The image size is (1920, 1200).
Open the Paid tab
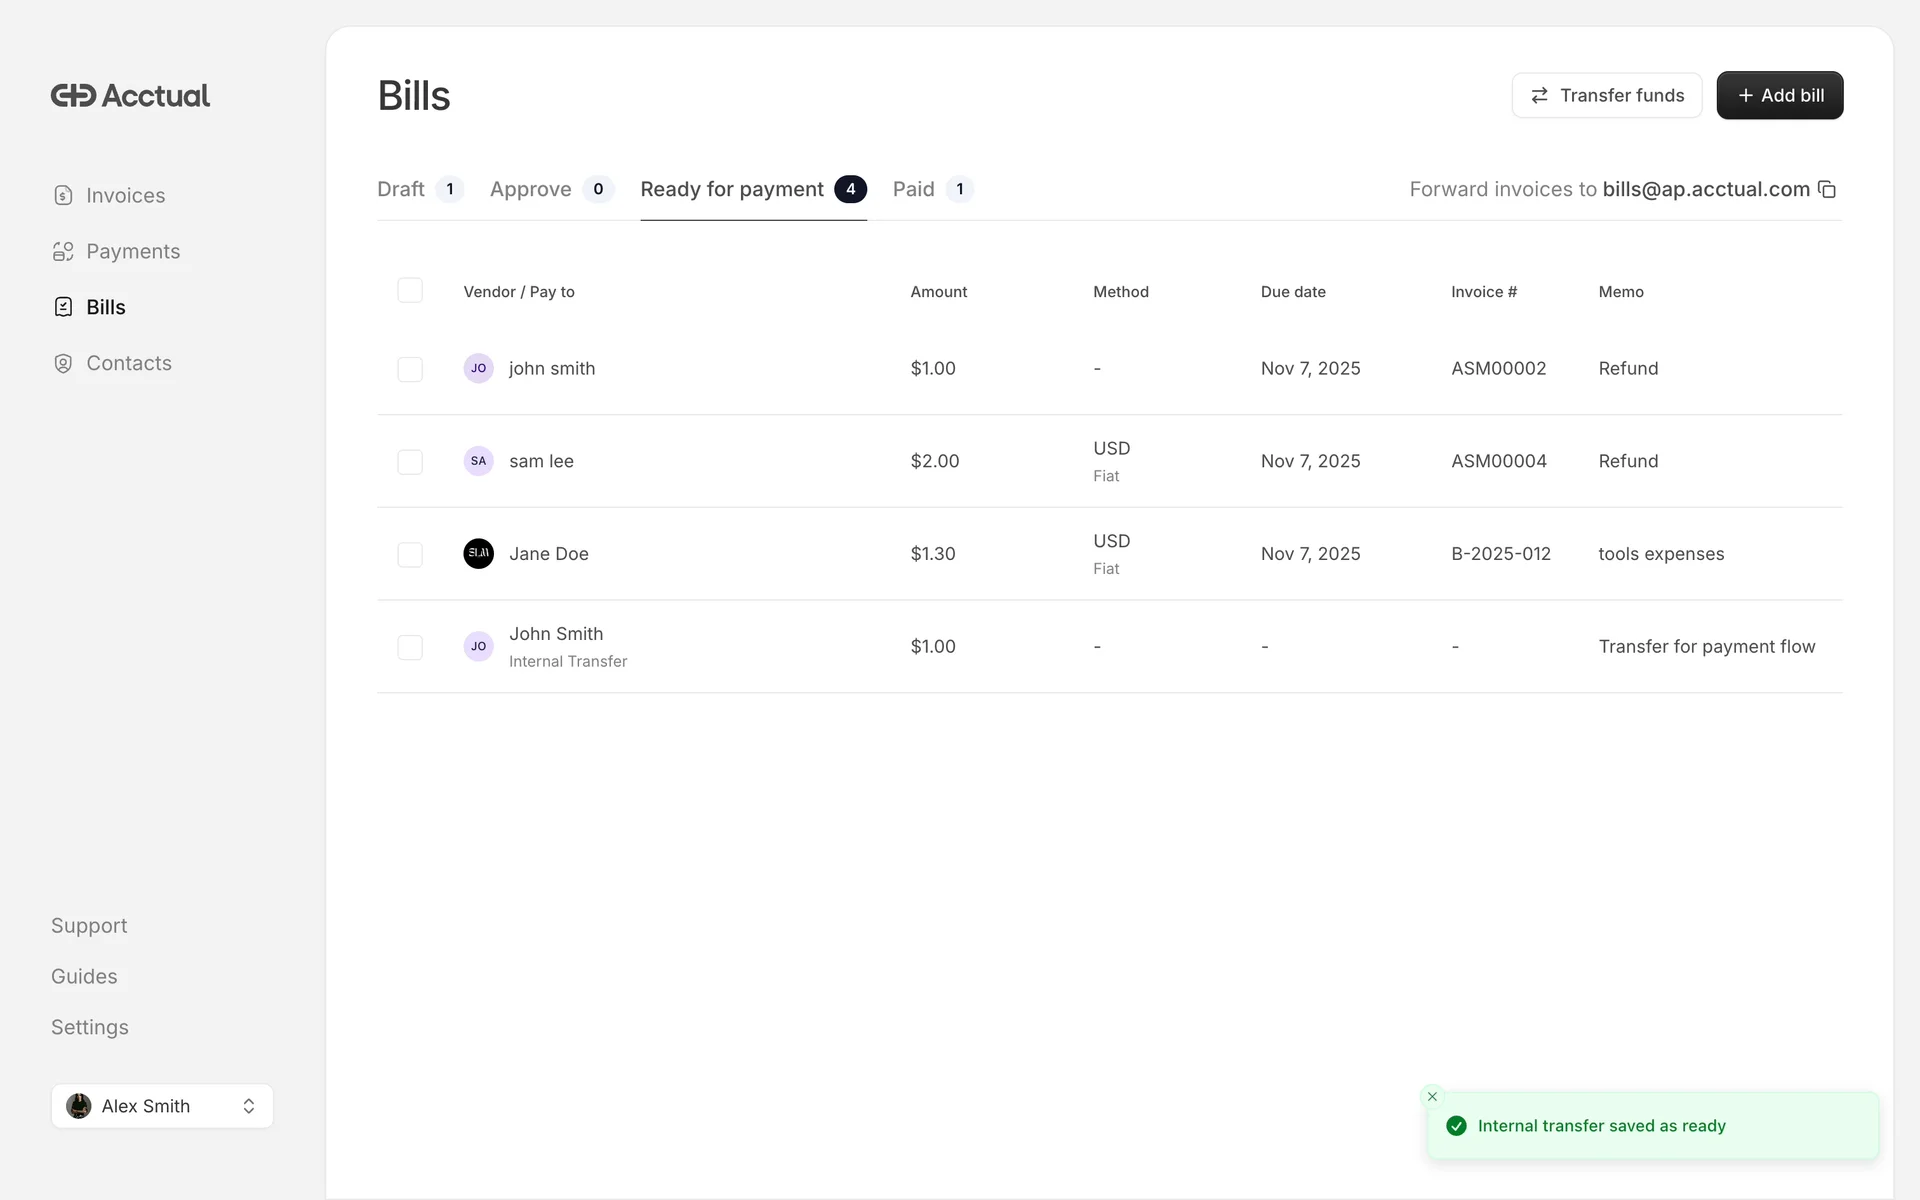click(x=914, y=190)
